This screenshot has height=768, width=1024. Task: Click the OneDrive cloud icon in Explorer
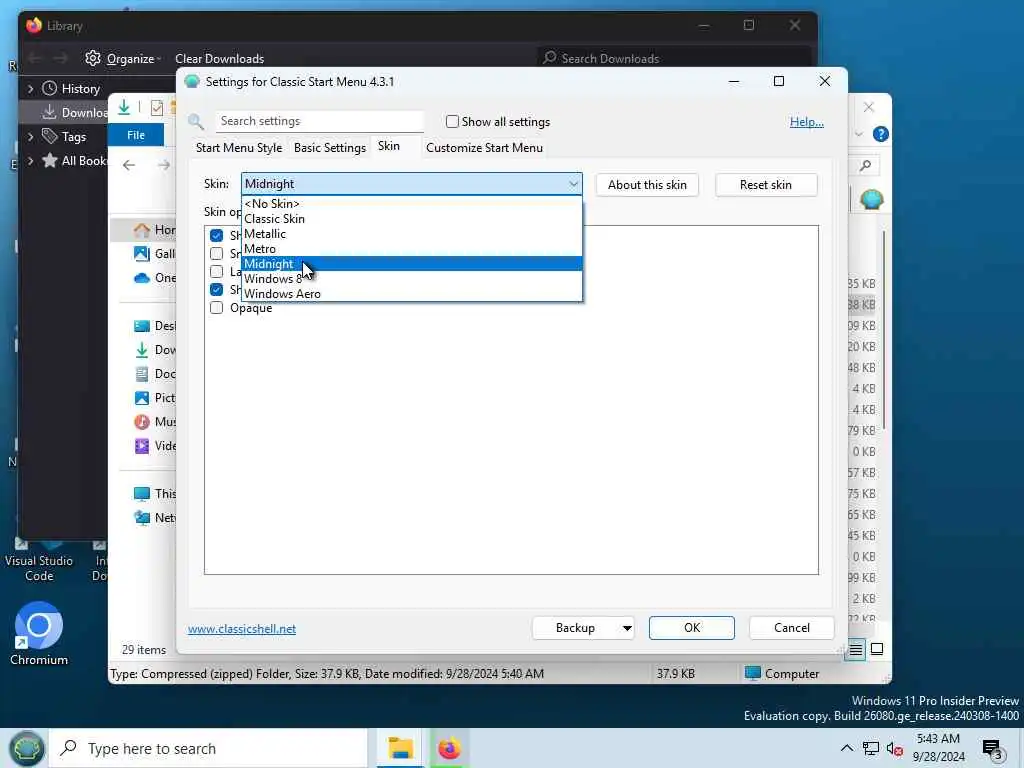(142, 278)
